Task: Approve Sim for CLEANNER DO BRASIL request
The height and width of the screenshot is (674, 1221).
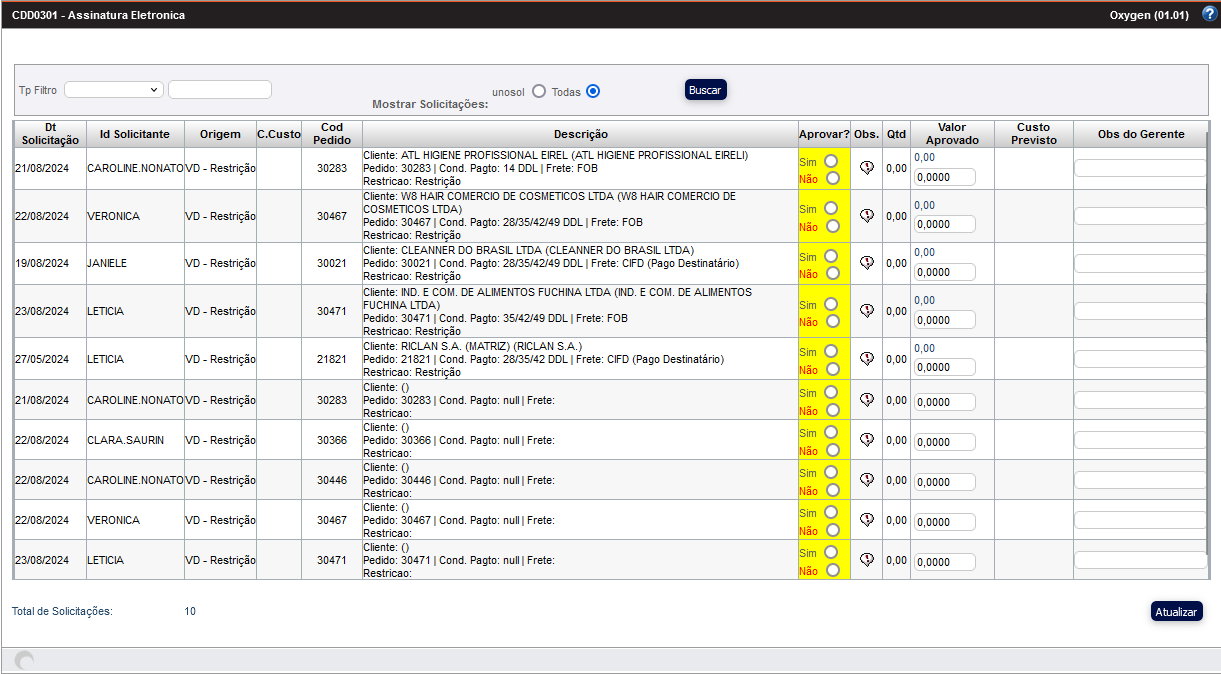Action: 832,256
